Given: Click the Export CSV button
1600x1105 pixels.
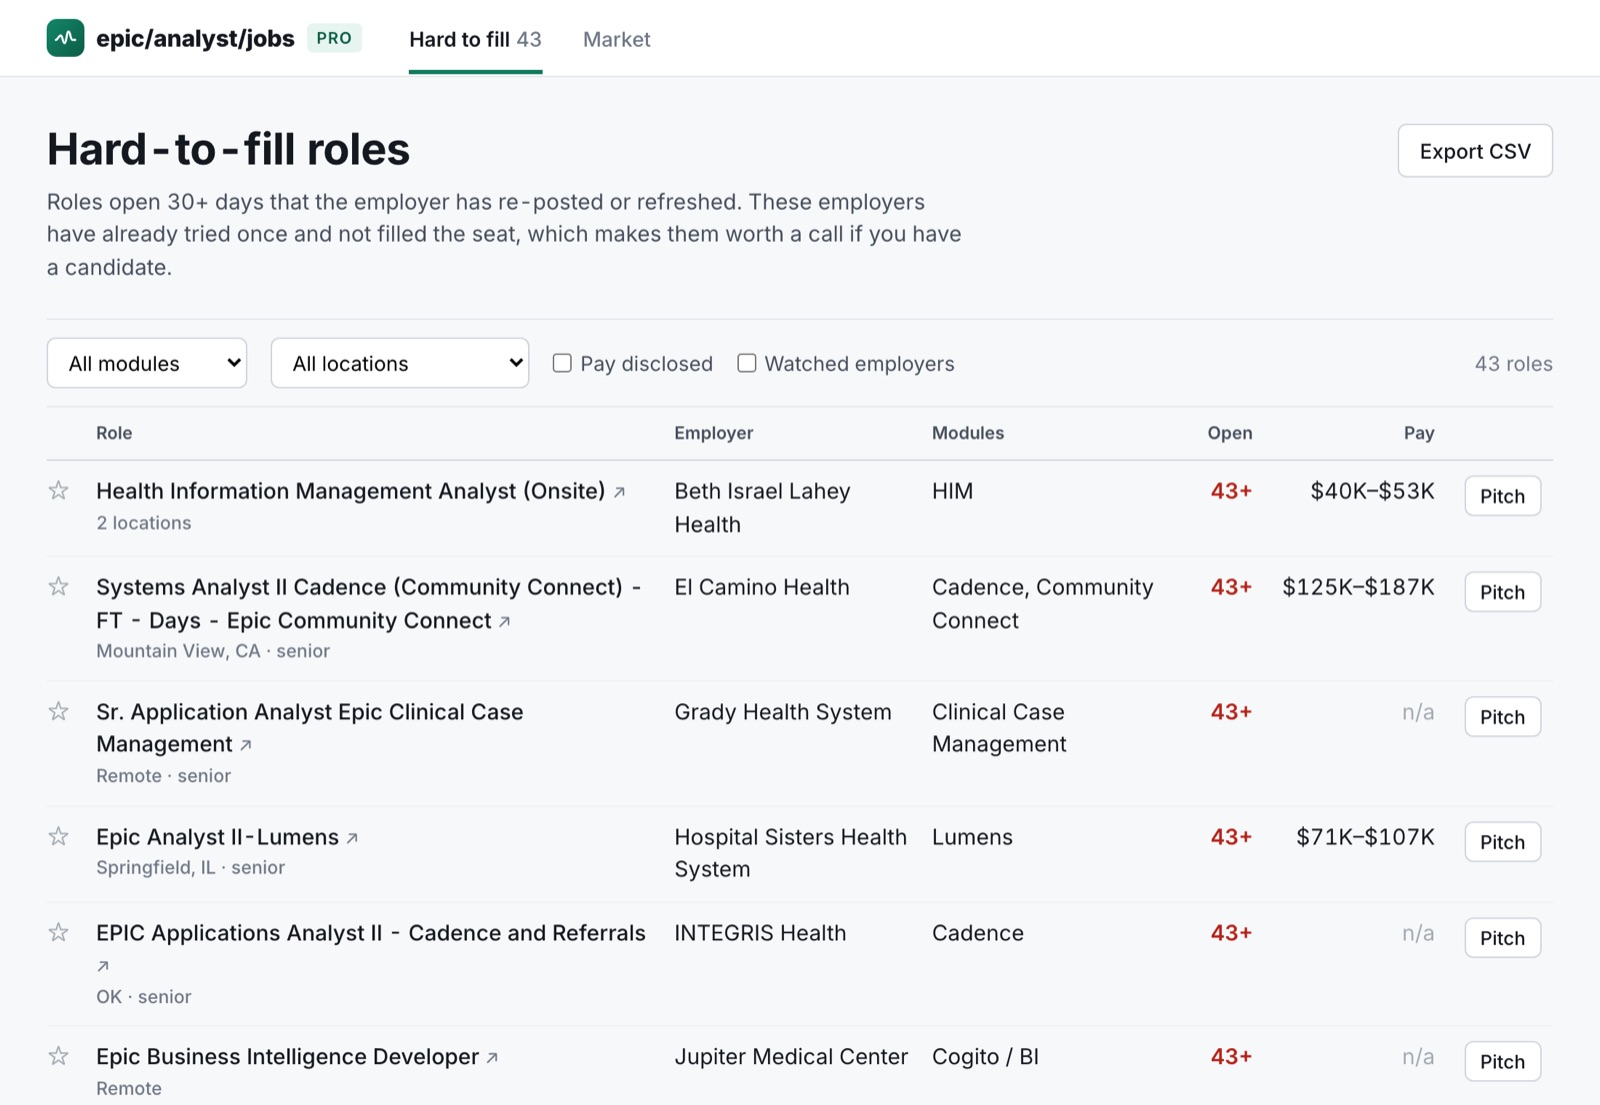Looking at the screenshot, I should point(1475,151).
